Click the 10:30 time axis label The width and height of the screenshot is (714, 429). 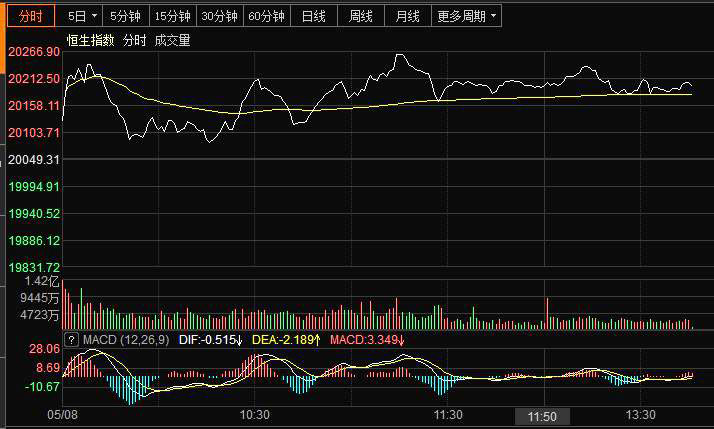point(255,415)
